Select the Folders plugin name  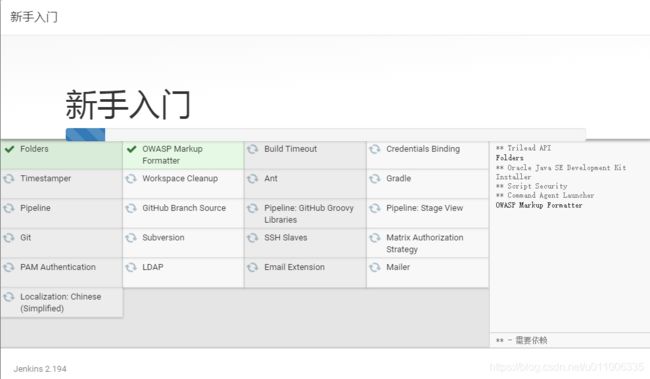[34, 149]
